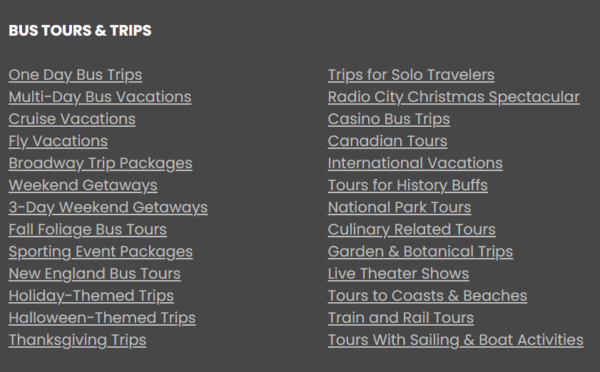Open New England Bus Tours
This screenshot has width=600, height=372.
pyautogui.click(x=95, y=274)
